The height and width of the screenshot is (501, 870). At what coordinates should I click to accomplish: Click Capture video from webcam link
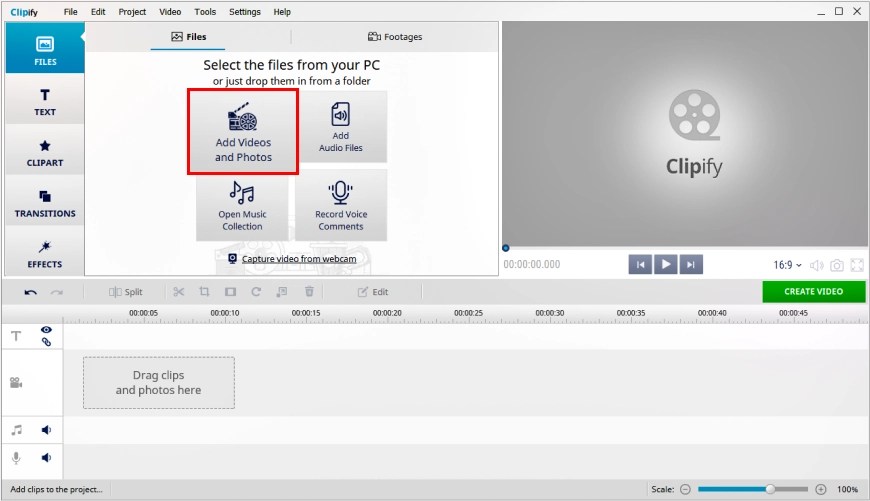coord(299,259)
